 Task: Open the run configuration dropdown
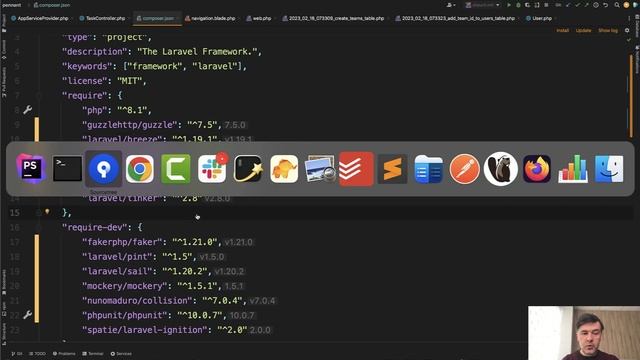click(482, 5)
